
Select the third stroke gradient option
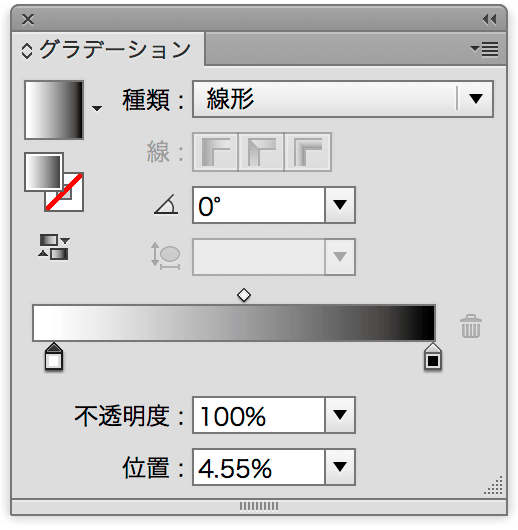(308, 152)
